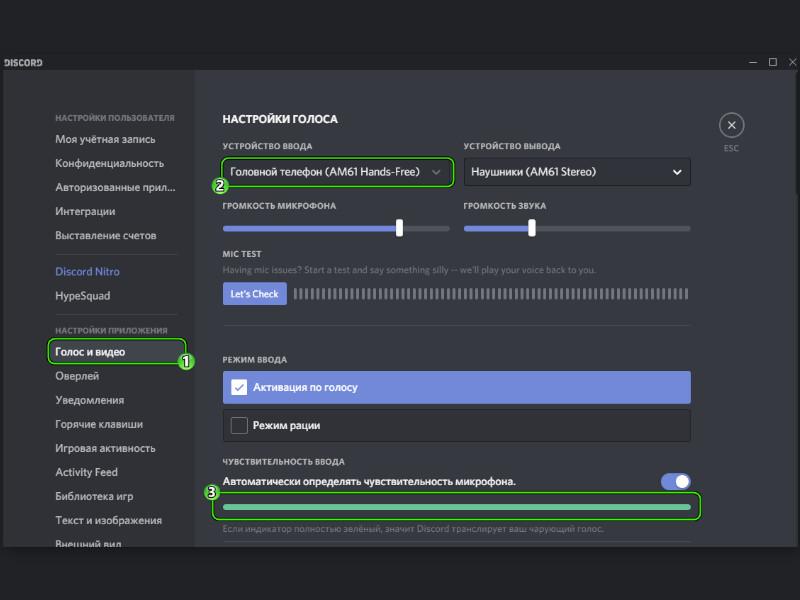Select Режим рации input mode

click(x=457, y=425)
